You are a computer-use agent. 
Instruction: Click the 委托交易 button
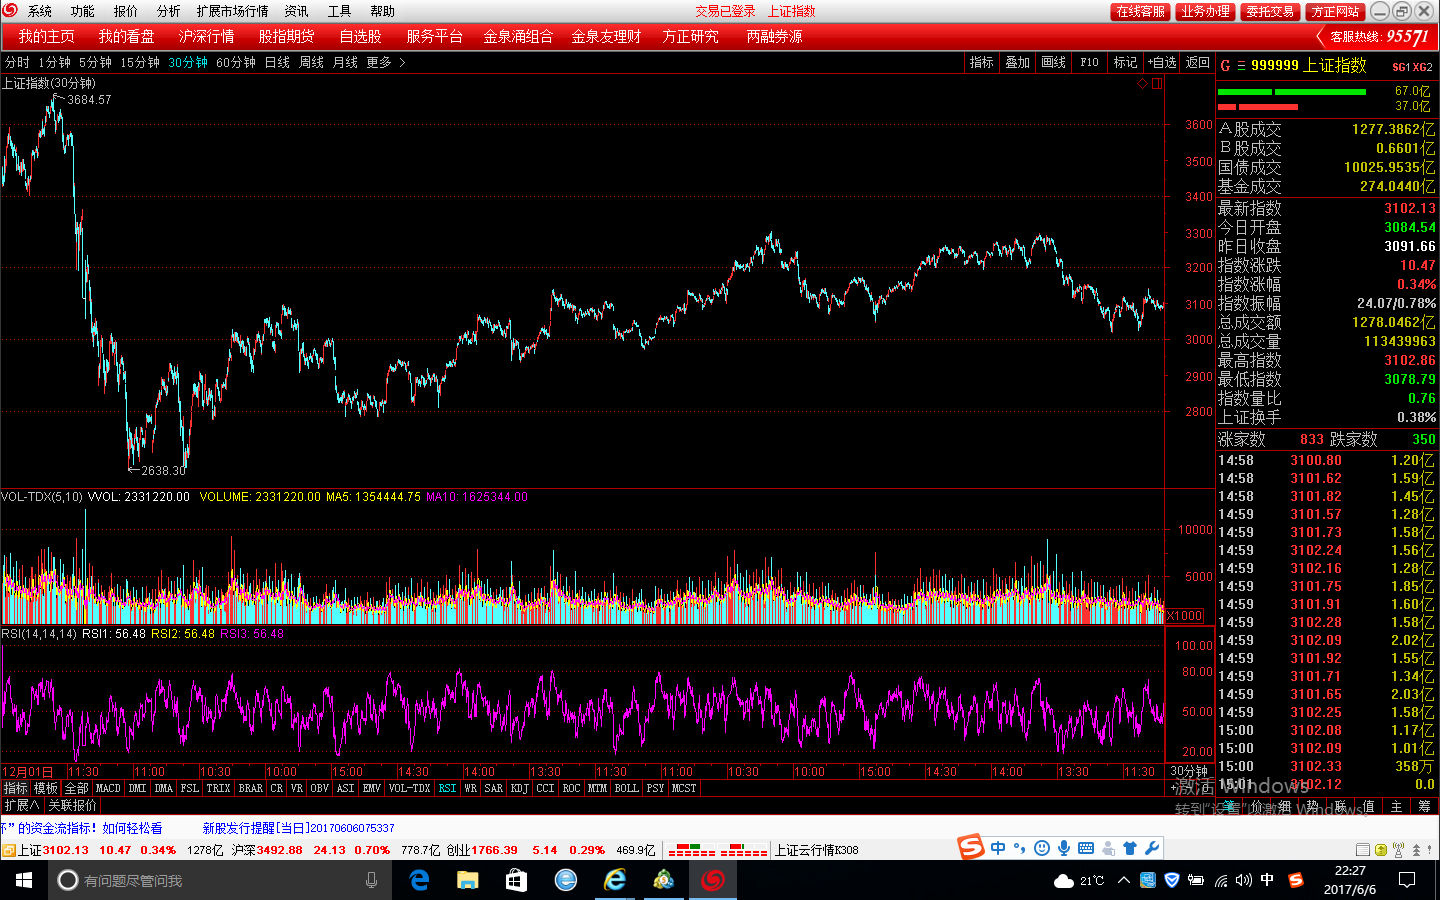[1270, 11]
